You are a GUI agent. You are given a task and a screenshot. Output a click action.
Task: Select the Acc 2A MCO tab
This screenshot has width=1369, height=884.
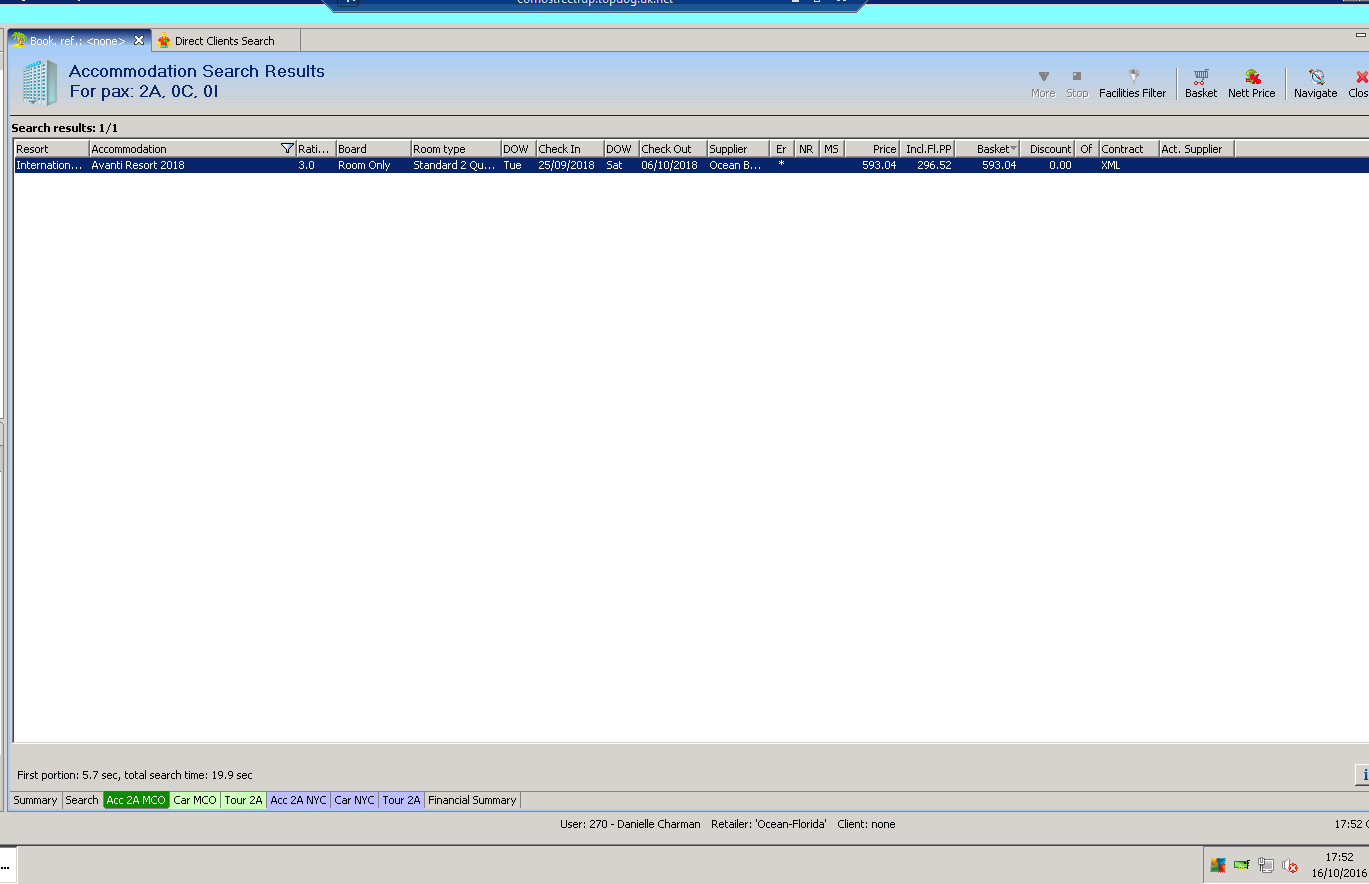click(136, 800)
